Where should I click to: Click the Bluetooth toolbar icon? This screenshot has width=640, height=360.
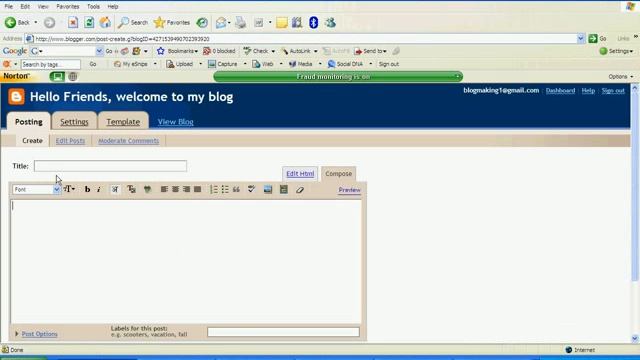[313, 22]
